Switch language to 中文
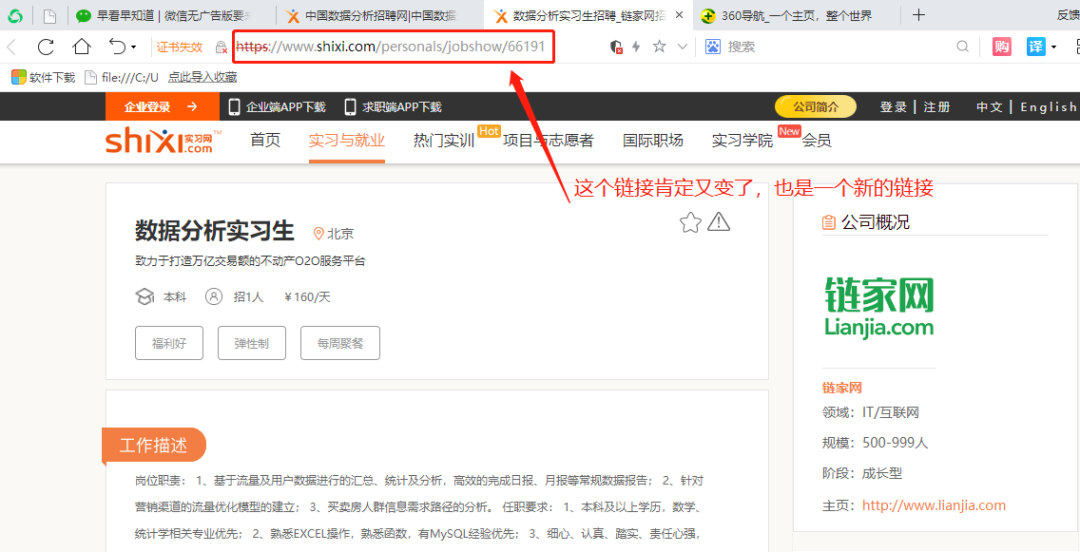Viewport: 1080px width, 552px height. tap(990, 107)
